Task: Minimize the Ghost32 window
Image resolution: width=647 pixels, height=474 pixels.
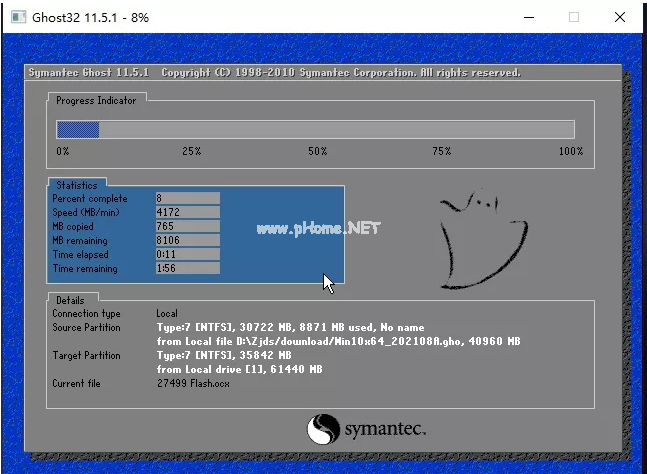Action: point(529,16)
